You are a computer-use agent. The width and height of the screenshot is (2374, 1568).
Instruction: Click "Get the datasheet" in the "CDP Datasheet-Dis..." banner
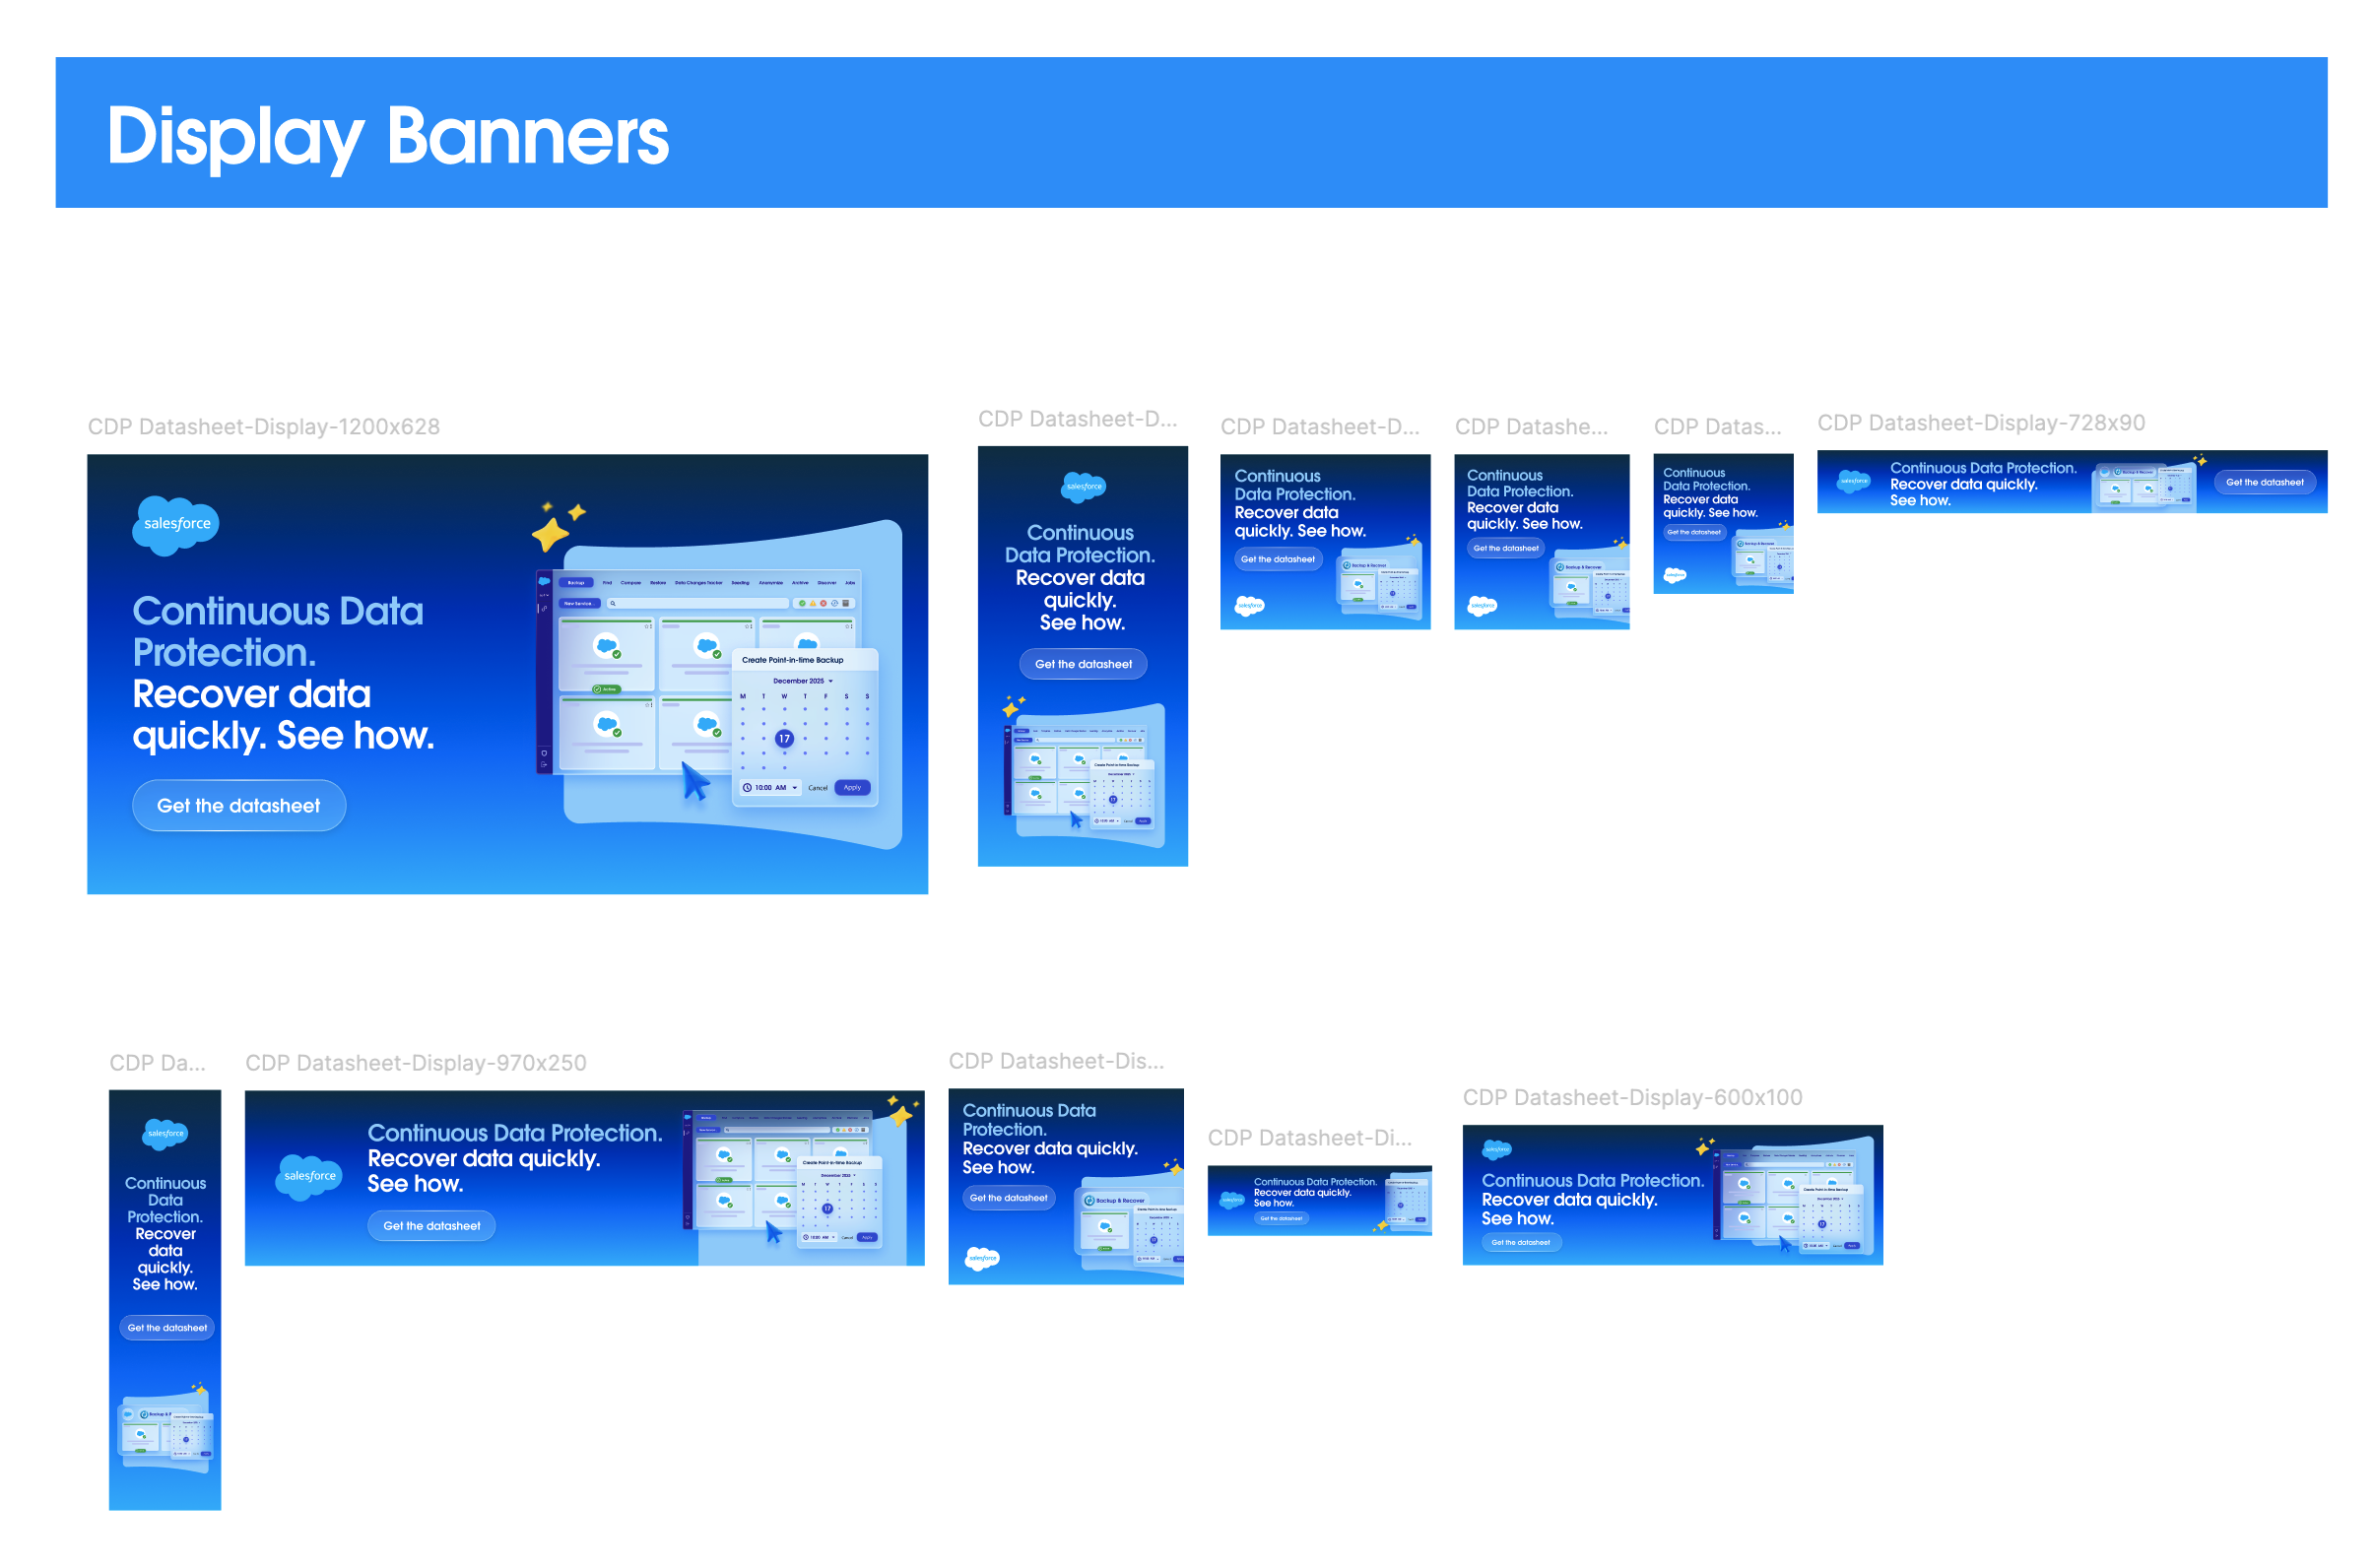click(1008, 1197)
